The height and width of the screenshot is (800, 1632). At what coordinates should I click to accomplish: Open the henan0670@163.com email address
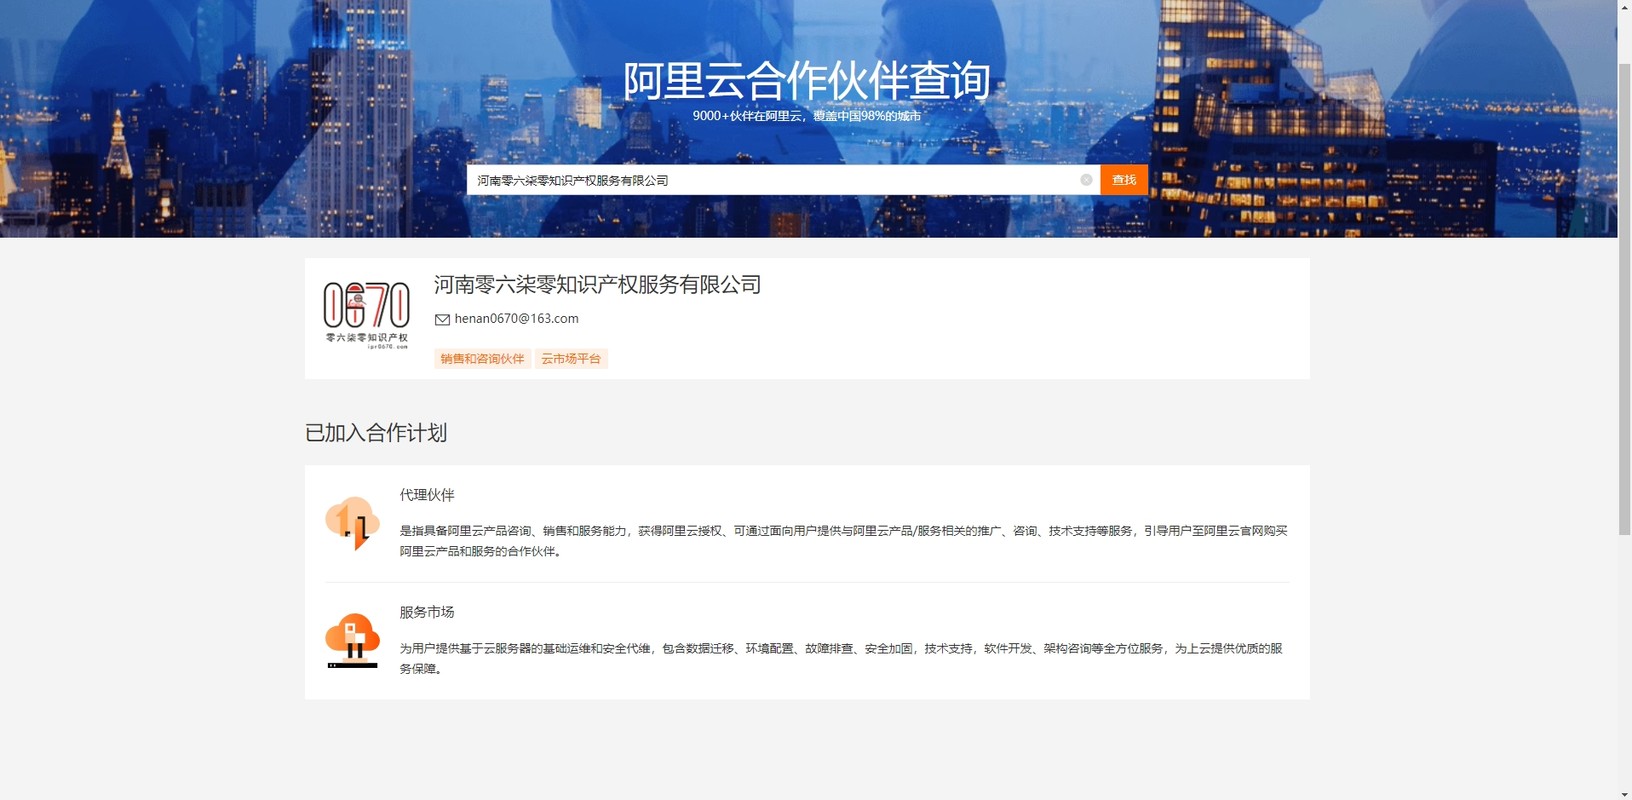516,319
